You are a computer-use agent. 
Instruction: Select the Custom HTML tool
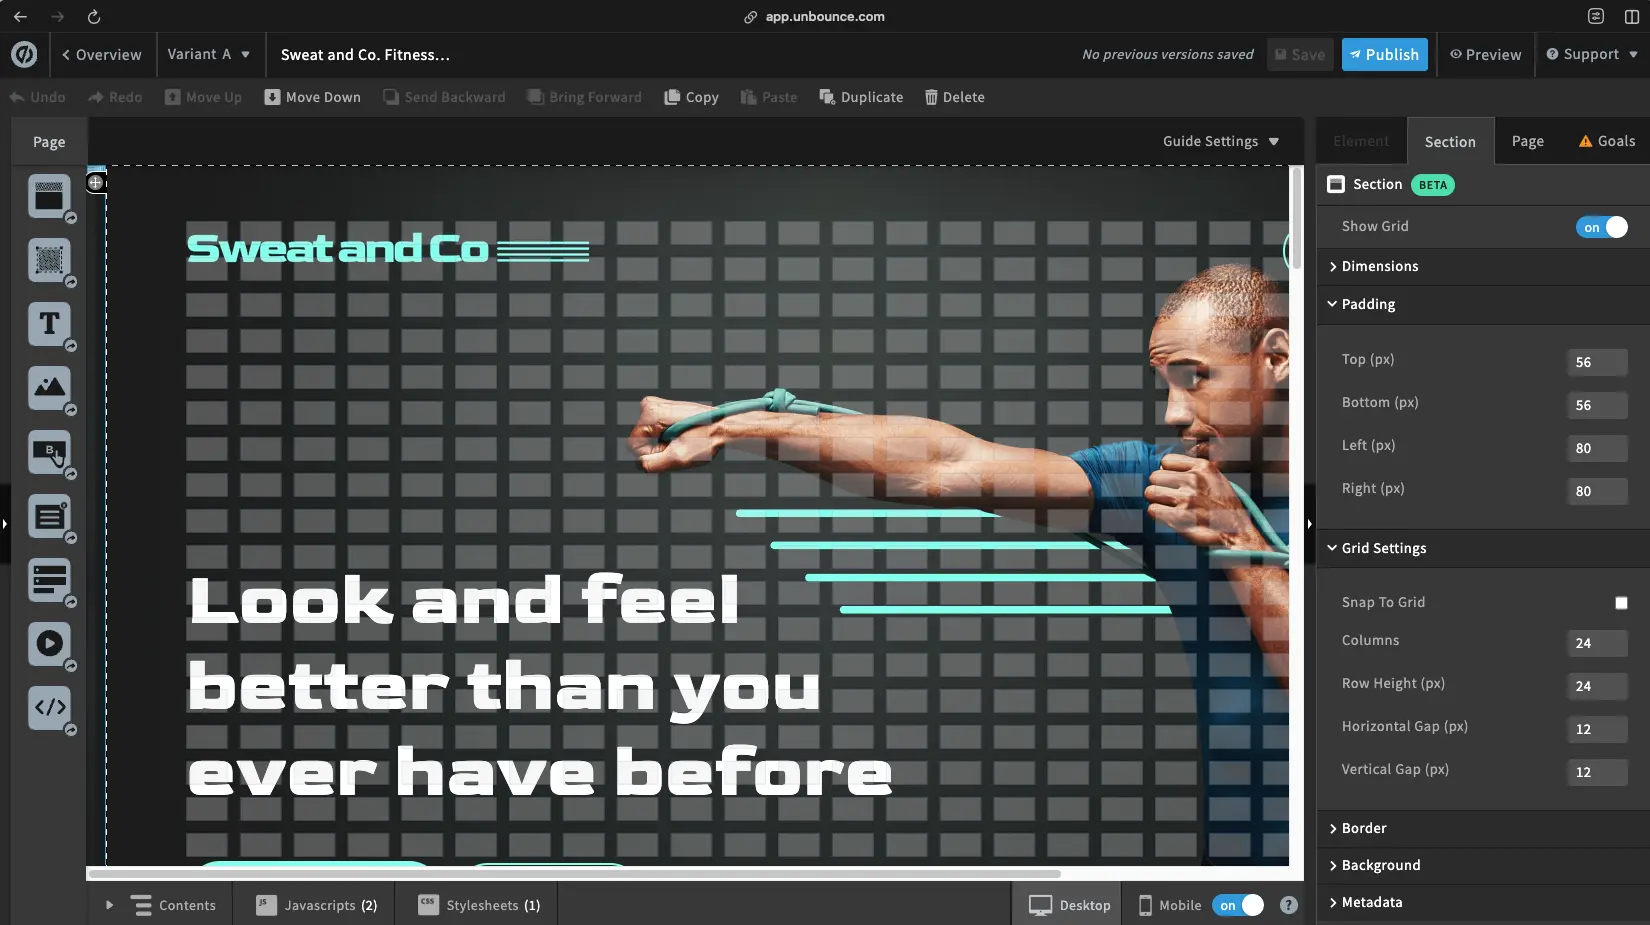pos(48,709)
